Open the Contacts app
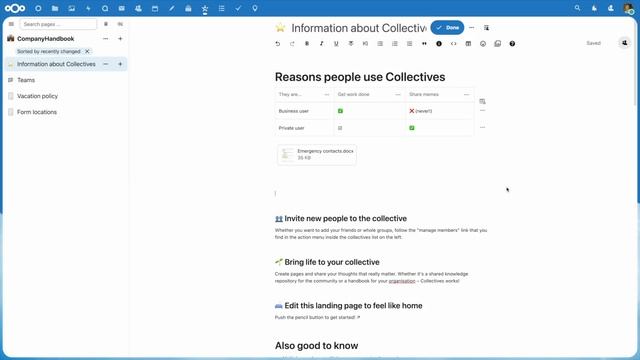Image resolution: width=640 pixels, height=360 pixels. click(138, 8)
